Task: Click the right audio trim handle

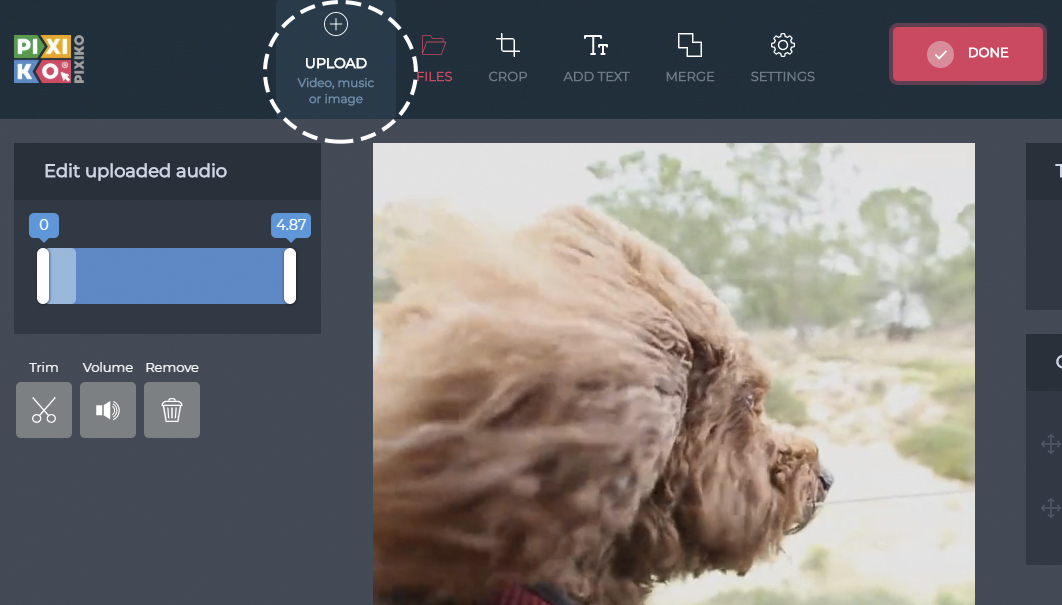Action: [290, 276]
